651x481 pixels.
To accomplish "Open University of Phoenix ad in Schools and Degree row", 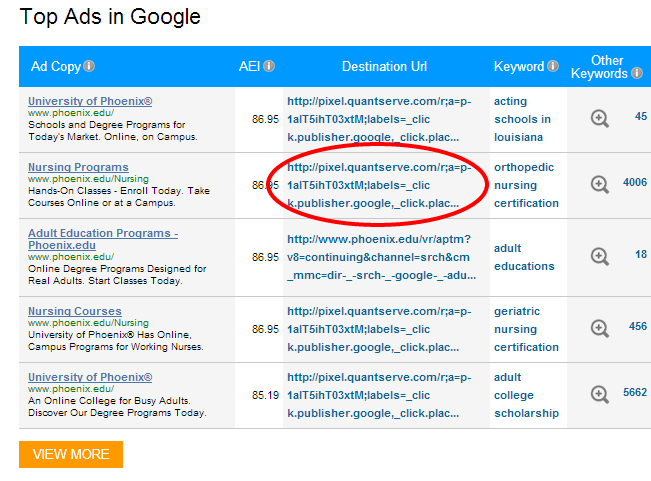I will point(90,101).
